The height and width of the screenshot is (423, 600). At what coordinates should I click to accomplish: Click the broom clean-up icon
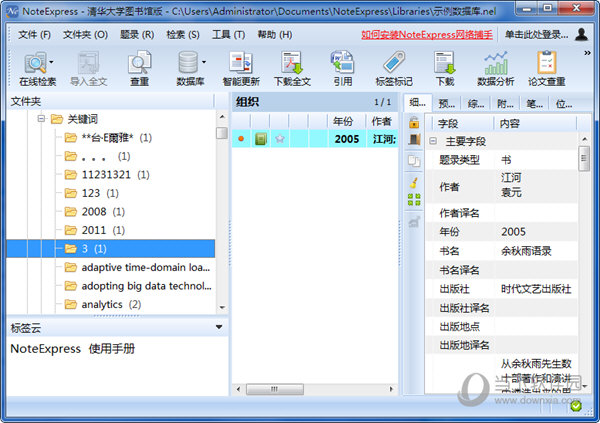[x=414, y=182]
